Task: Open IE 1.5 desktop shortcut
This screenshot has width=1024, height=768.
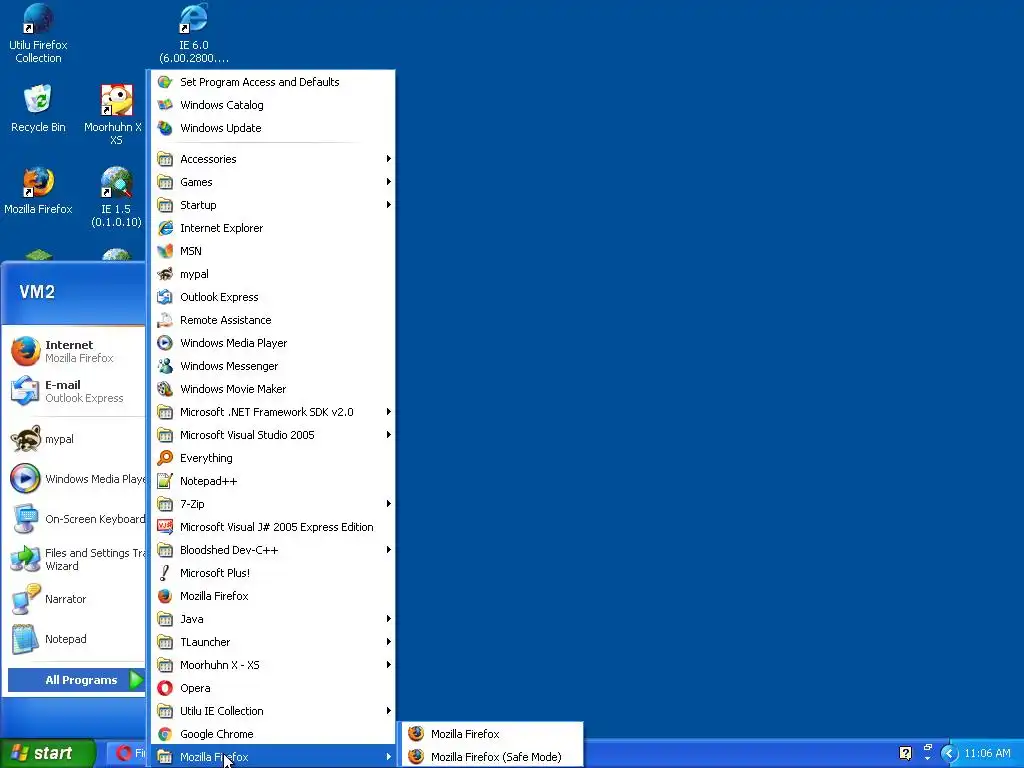Action: point(116,197)
